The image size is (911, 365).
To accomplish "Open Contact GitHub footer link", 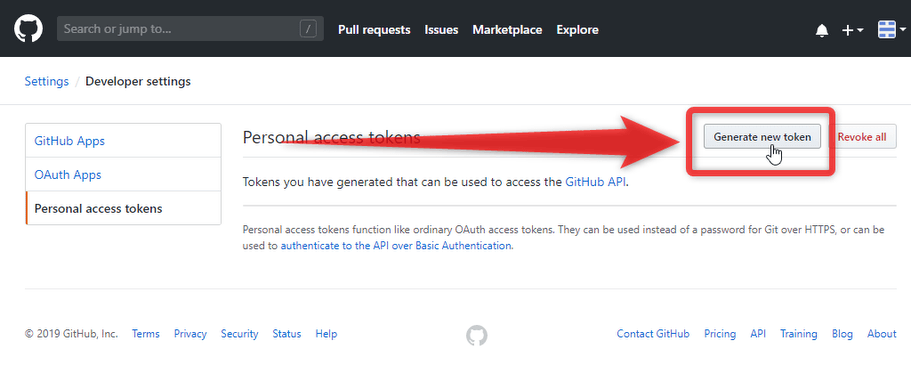I will click(653, 334).
